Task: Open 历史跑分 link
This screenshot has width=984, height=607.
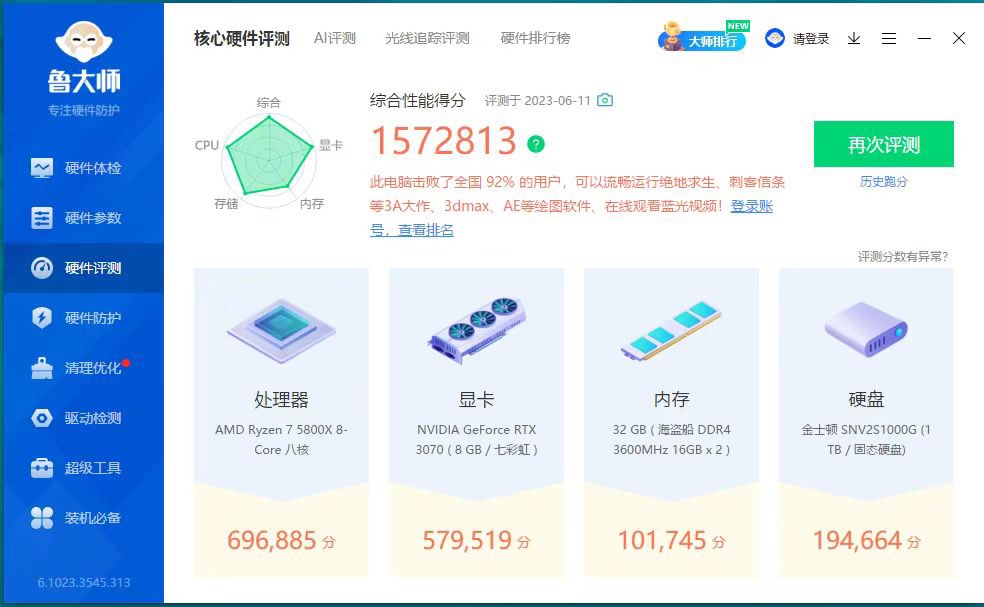Action: [884, 181]
